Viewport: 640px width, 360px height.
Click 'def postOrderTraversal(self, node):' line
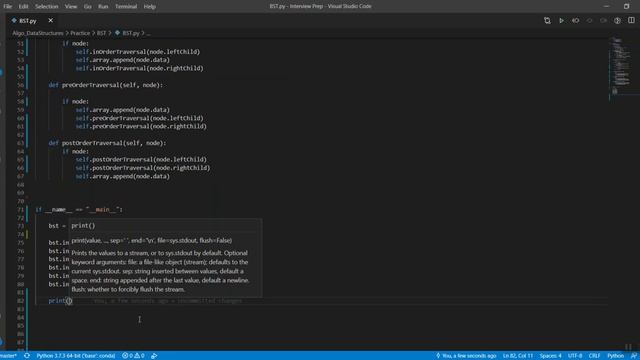(x=107, y=143)
